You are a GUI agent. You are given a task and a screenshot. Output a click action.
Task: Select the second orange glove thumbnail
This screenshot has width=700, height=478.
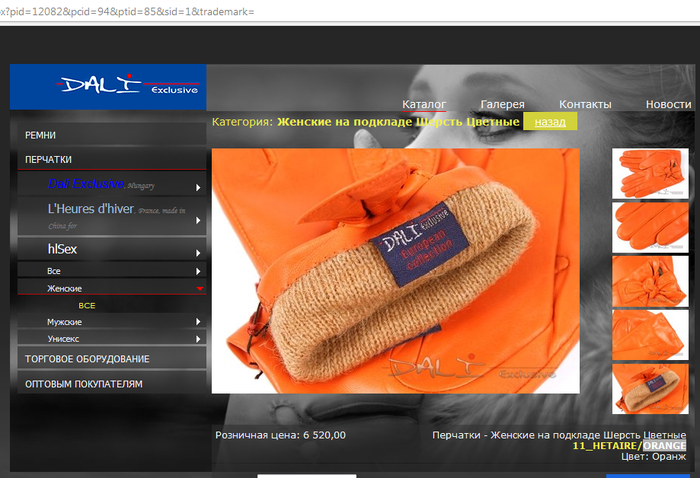pyautogui.click(x=650, y=227)
